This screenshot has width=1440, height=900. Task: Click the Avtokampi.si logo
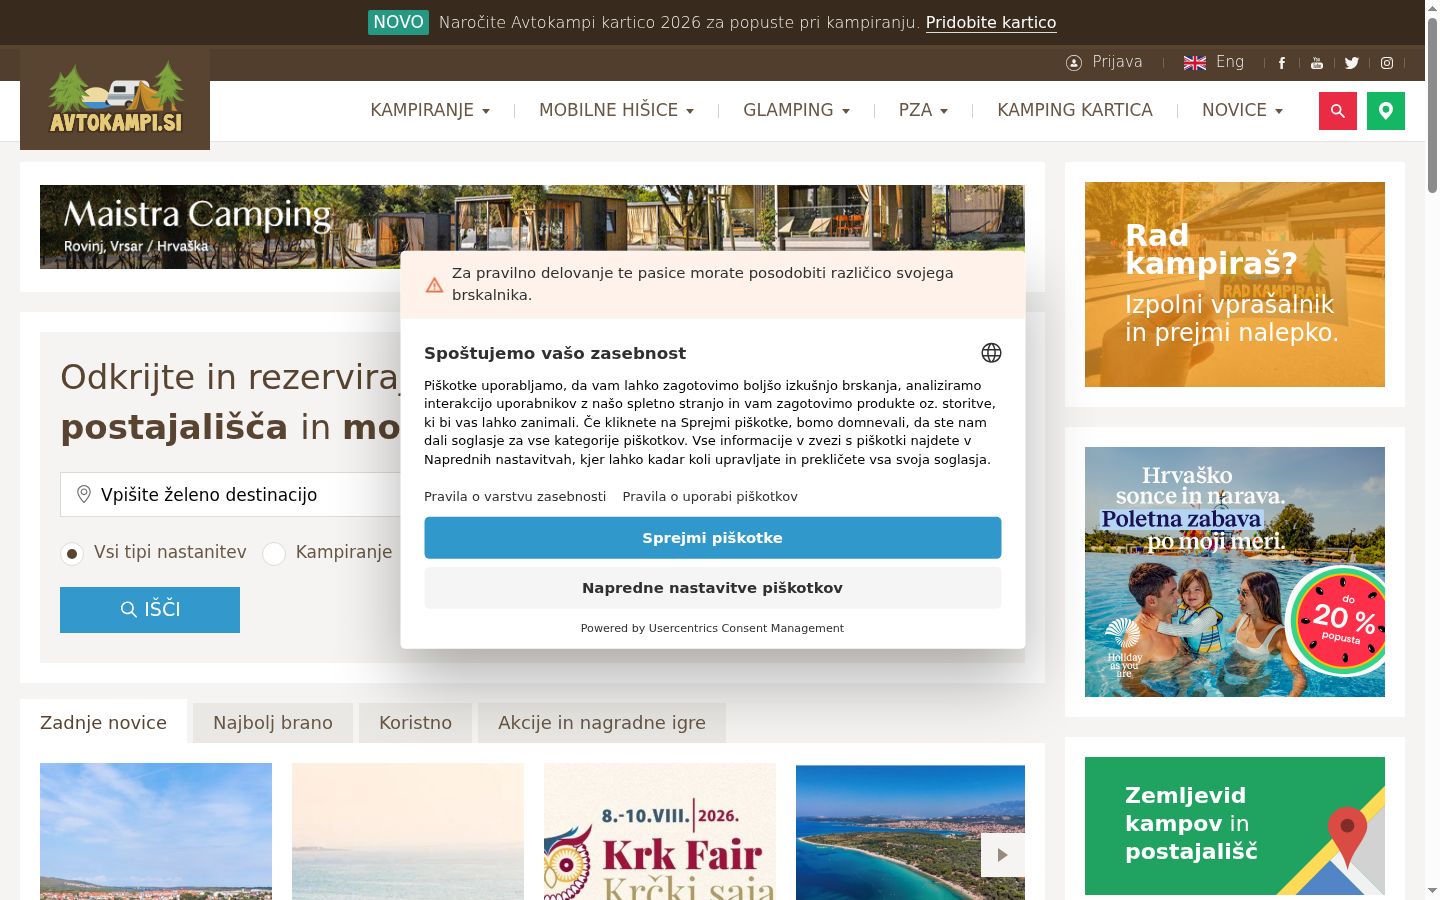[115, 99]
